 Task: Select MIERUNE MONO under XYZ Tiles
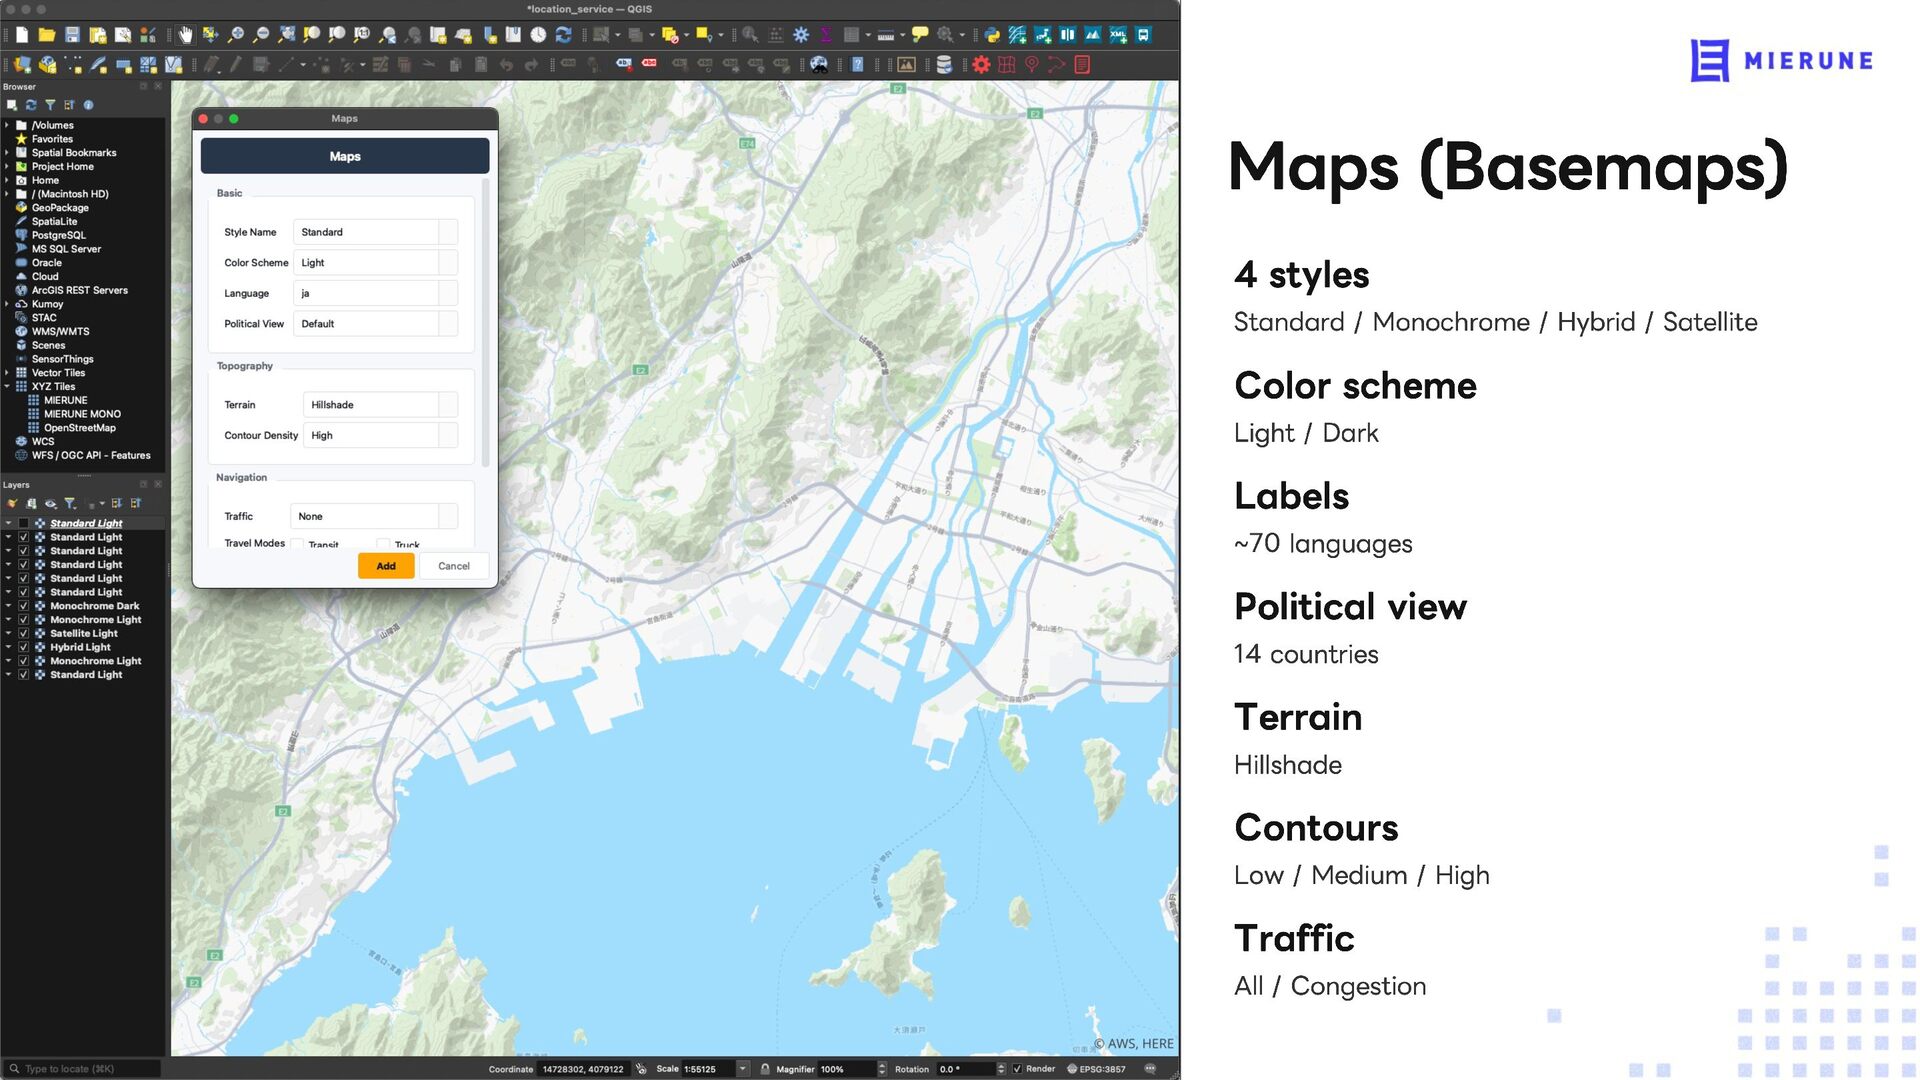82,414
